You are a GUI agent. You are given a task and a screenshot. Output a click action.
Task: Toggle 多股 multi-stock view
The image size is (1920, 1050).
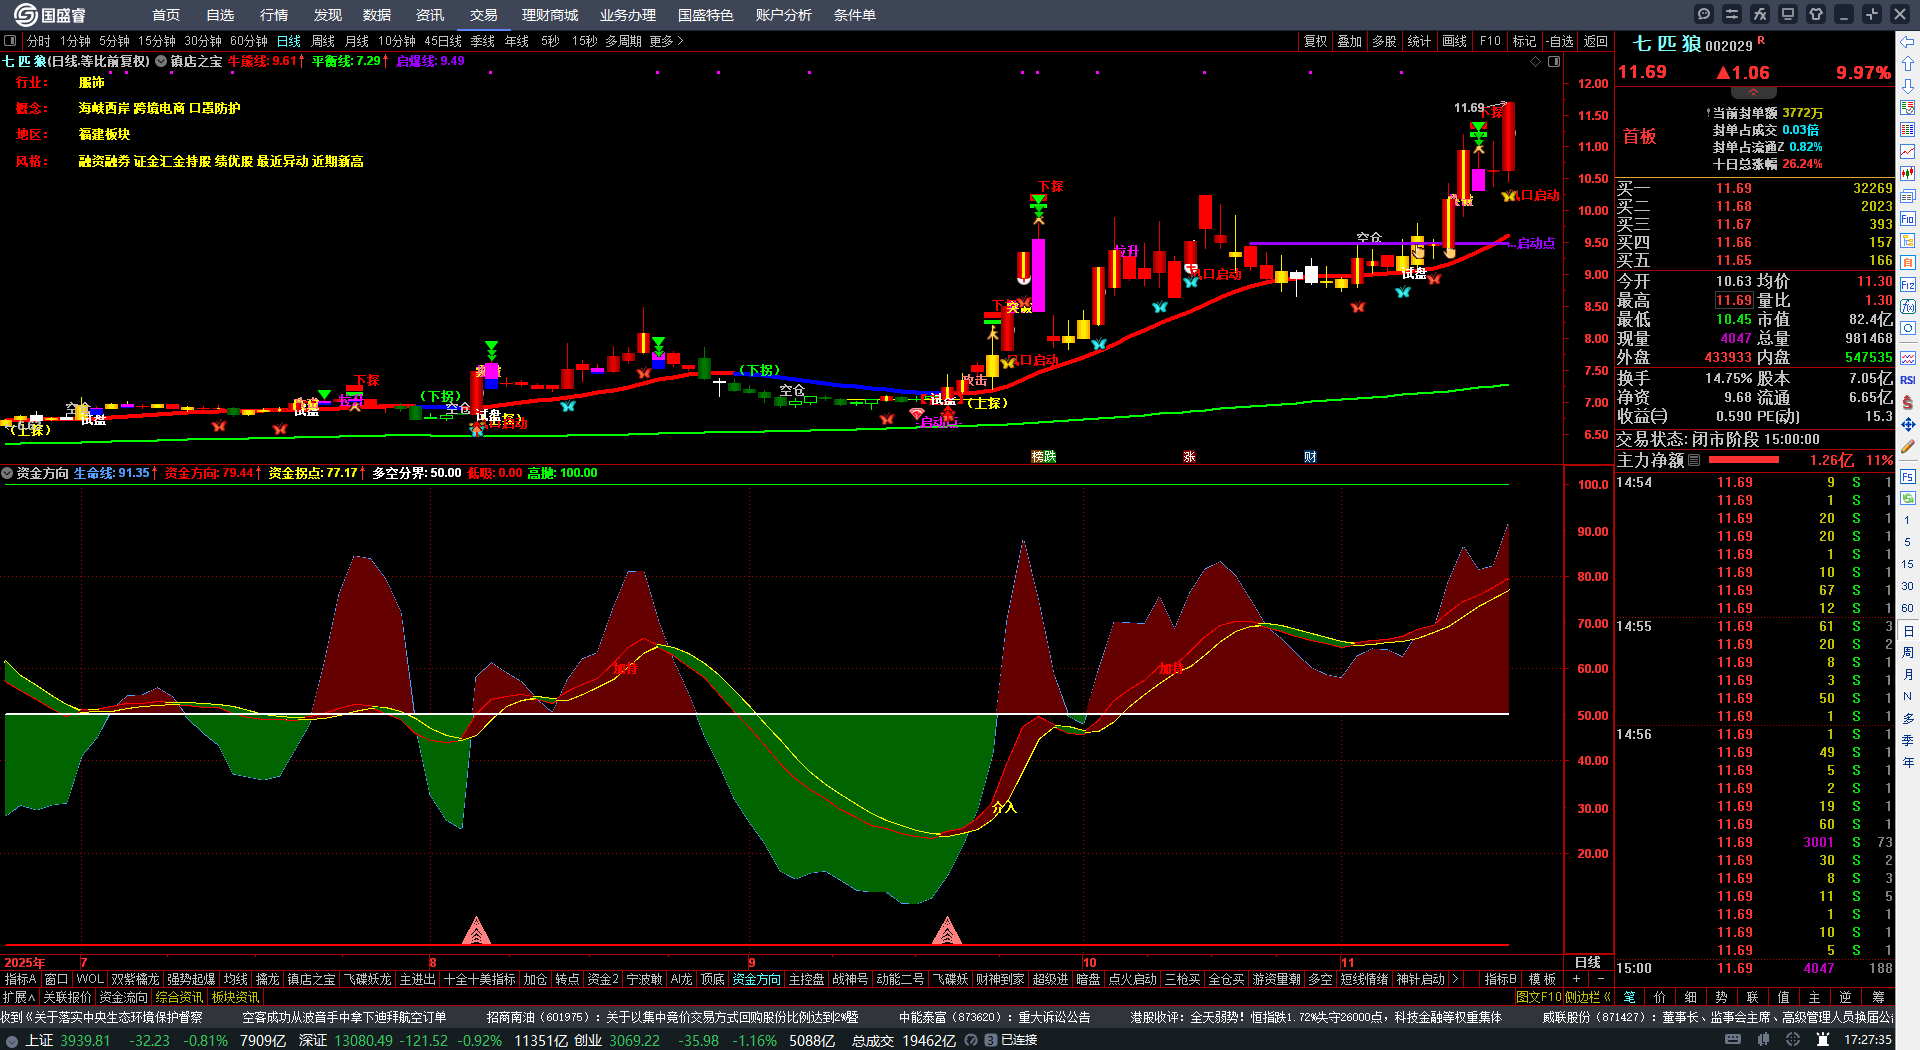click(1384, 41)
